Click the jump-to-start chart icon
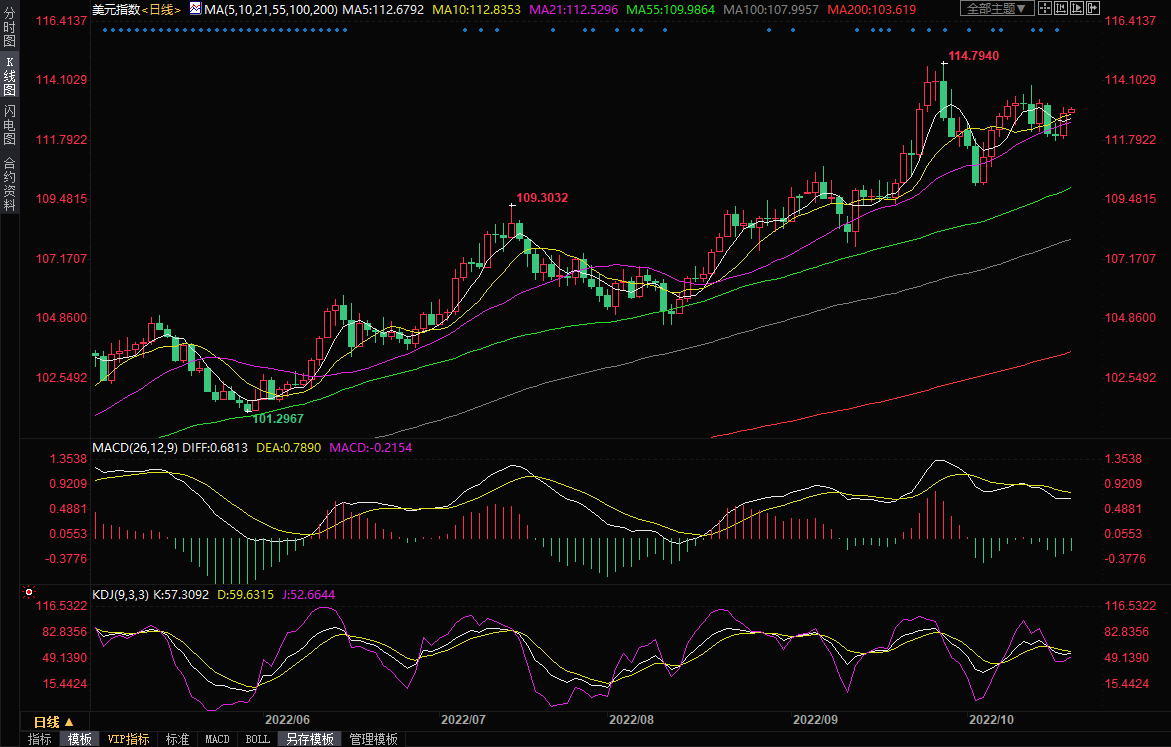The image size is (1171, 747). (1062, 9)
